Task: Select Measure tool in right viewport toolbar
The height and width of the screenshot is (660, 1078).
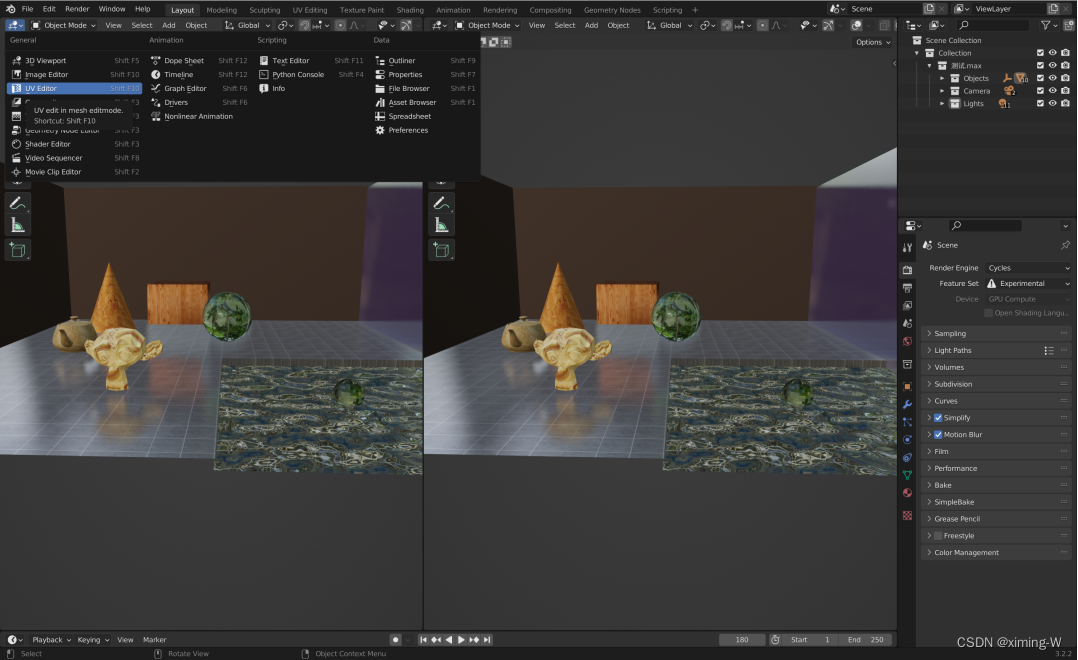Action: pos(441,225)
